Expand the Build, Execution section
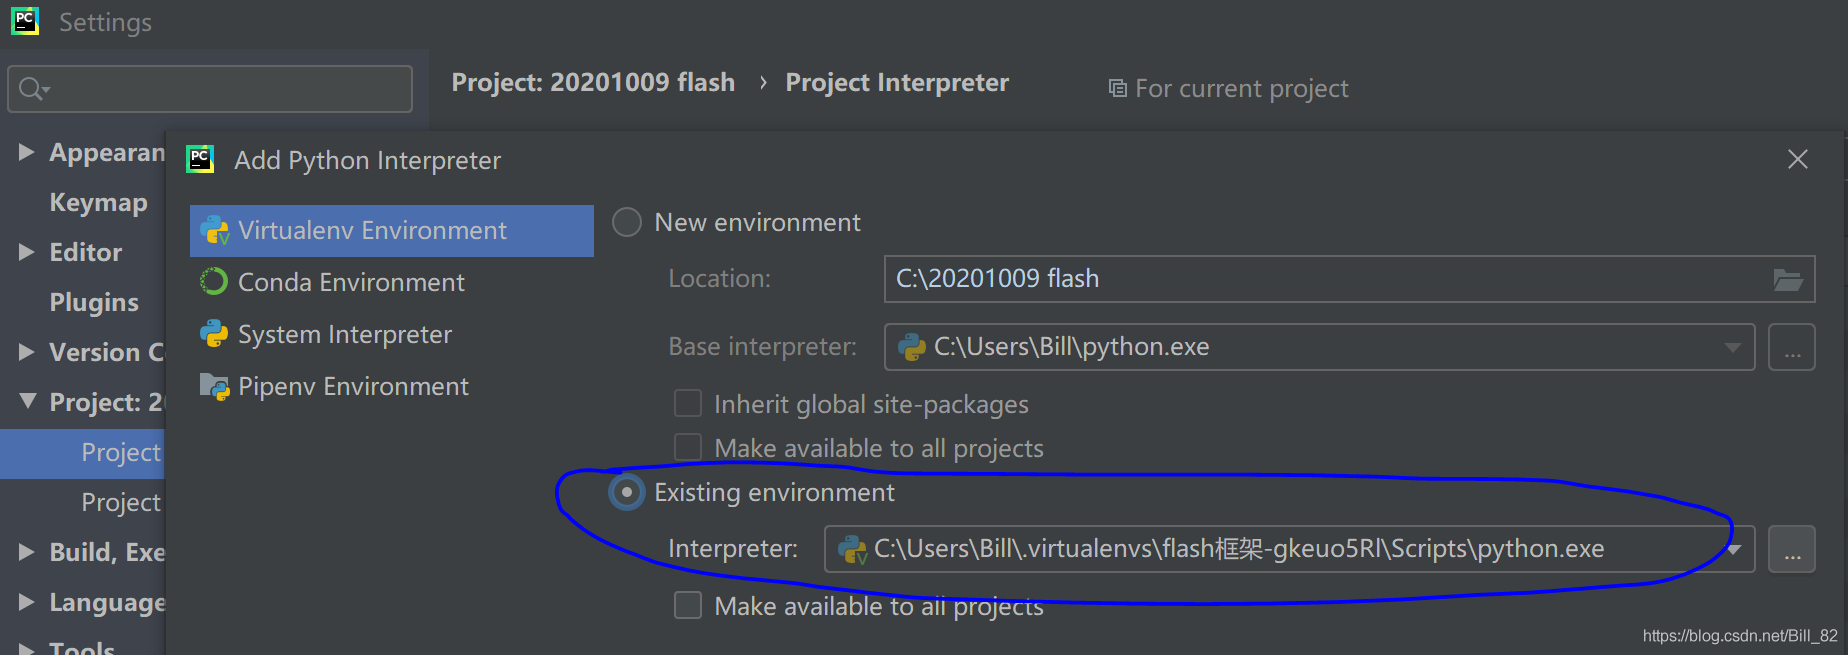 point(27,552)
